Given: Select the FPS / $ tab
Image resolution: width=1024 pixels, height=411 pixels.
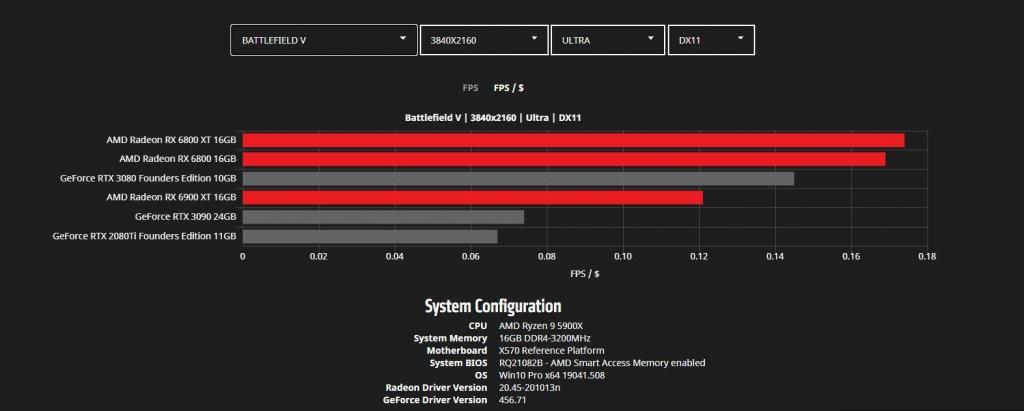Looking at the screenshot, I should 511,88.
